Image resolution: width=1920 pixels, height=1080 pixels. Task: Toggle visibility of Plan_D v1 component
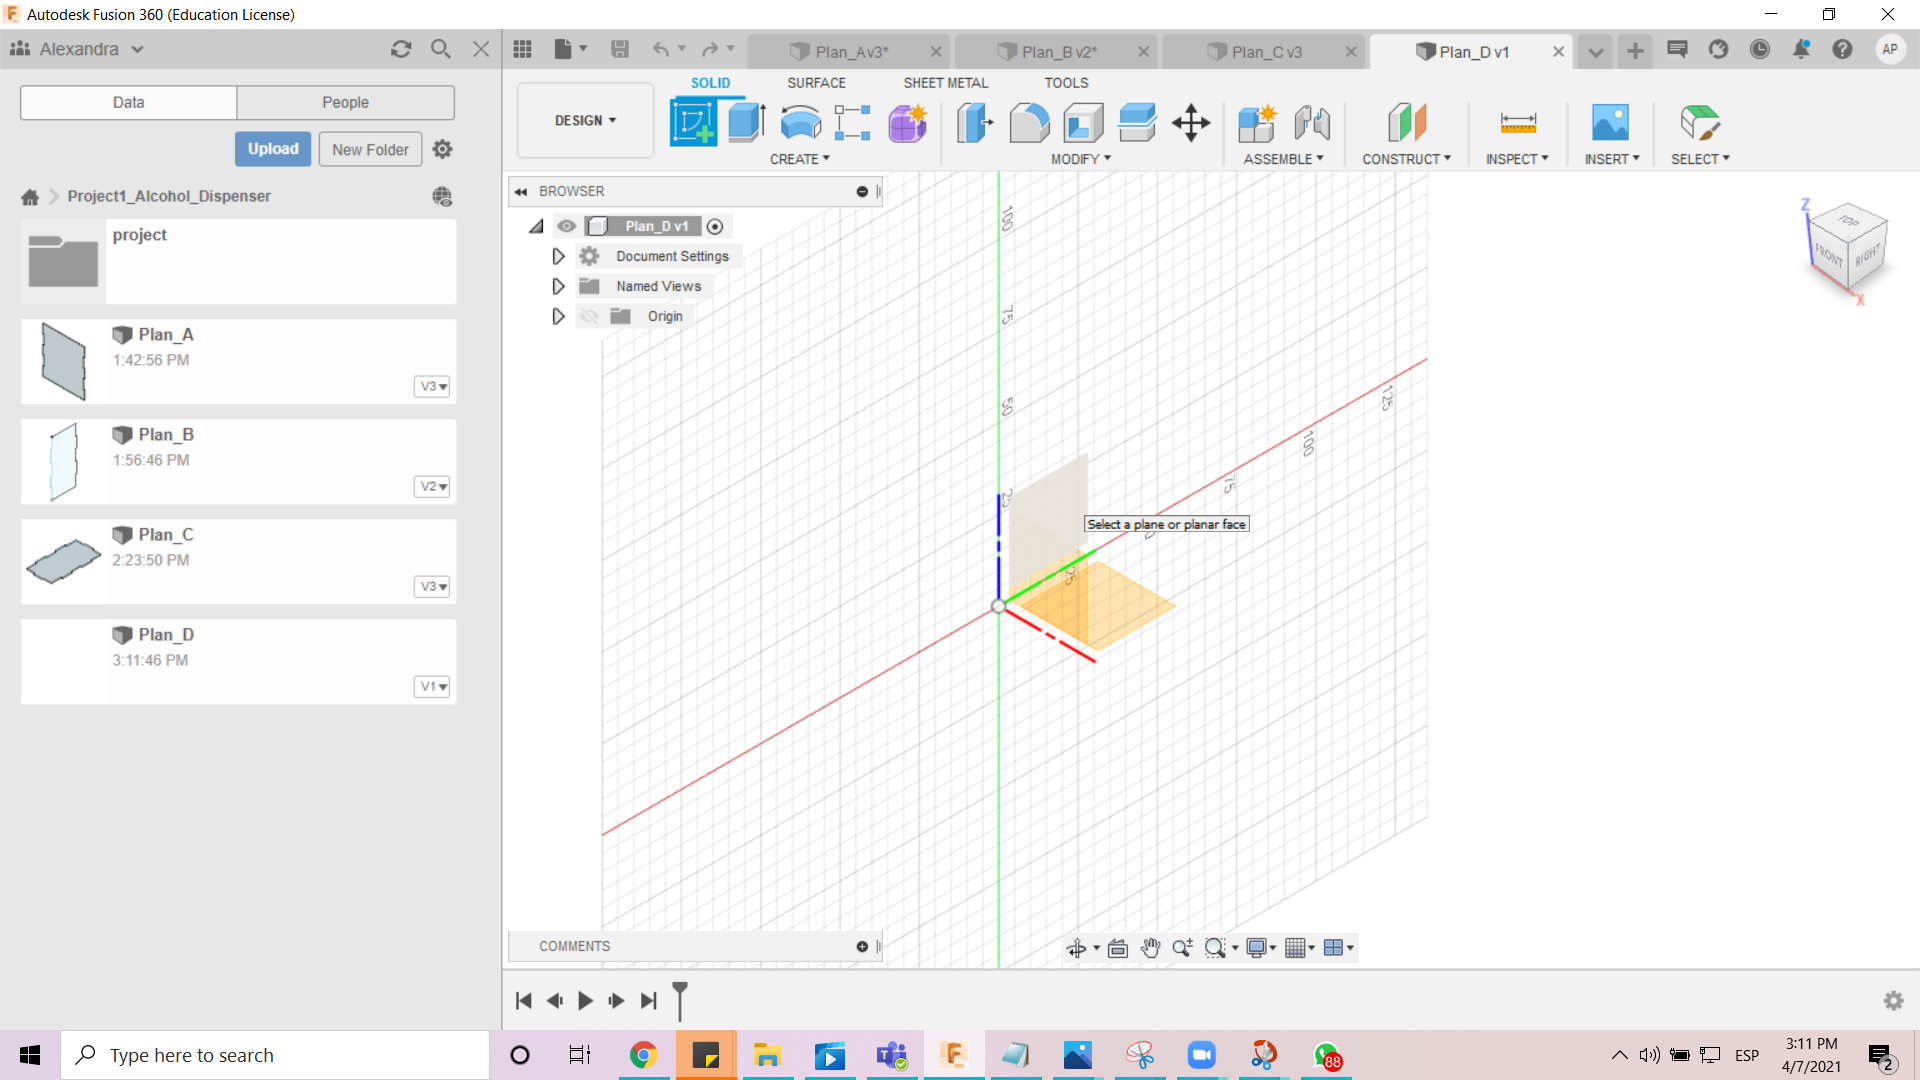coord(566,226)
